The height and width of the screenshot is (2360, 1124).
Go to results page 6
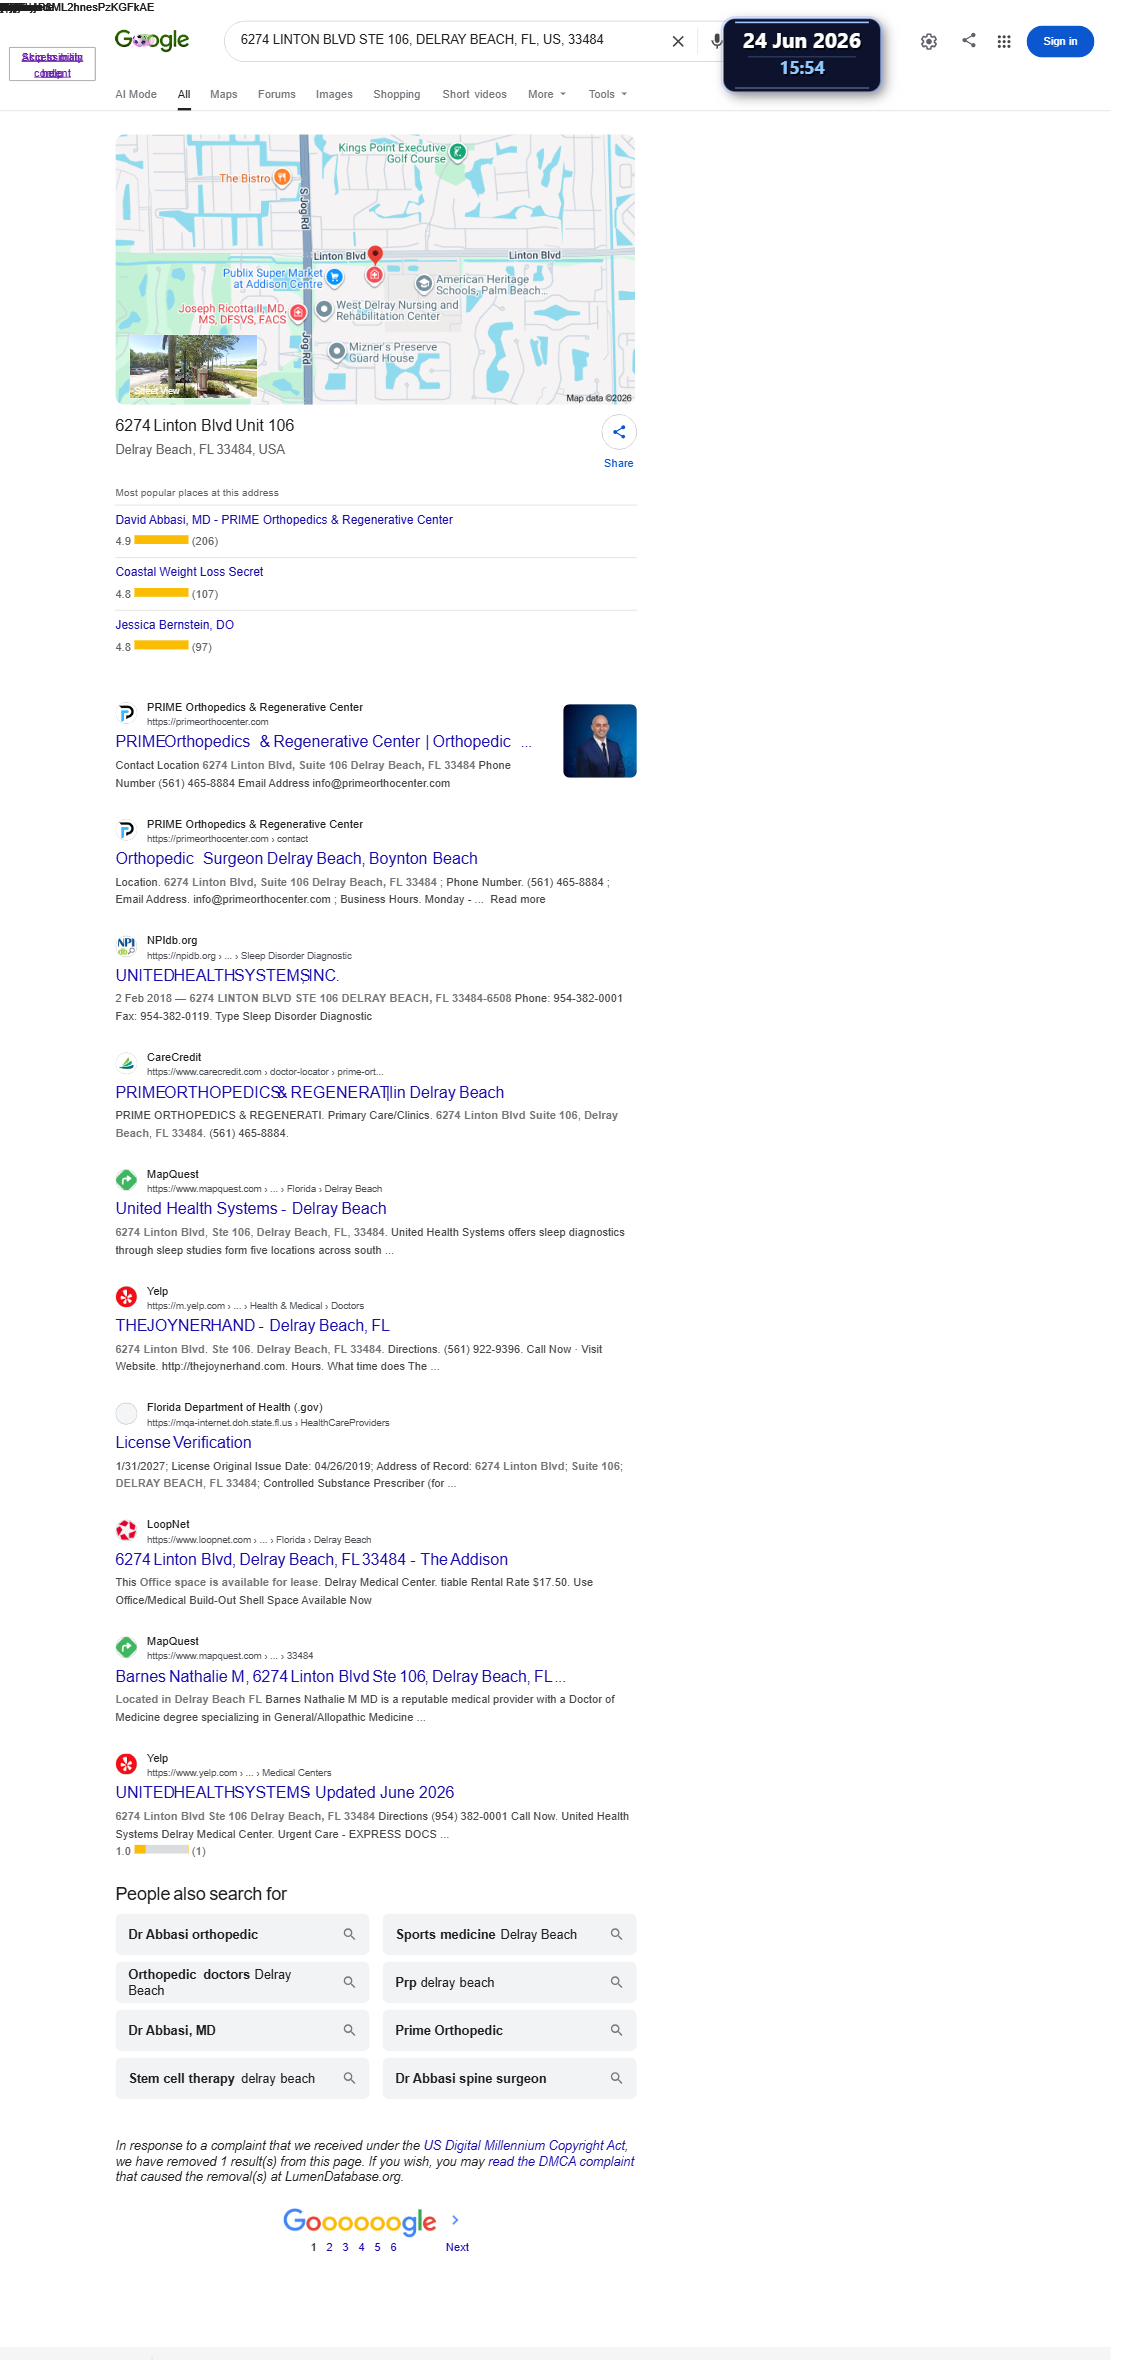[x=393, y=2248]
